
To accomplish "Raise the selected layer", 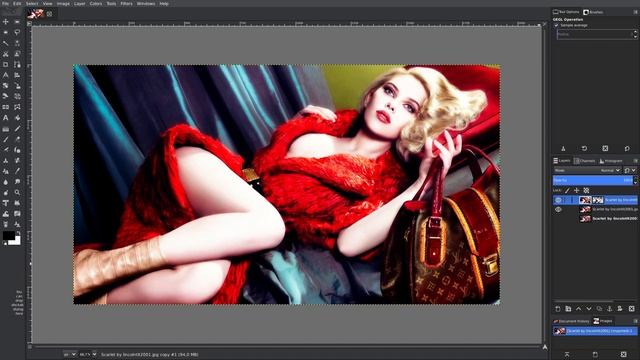I will [578, 309].
